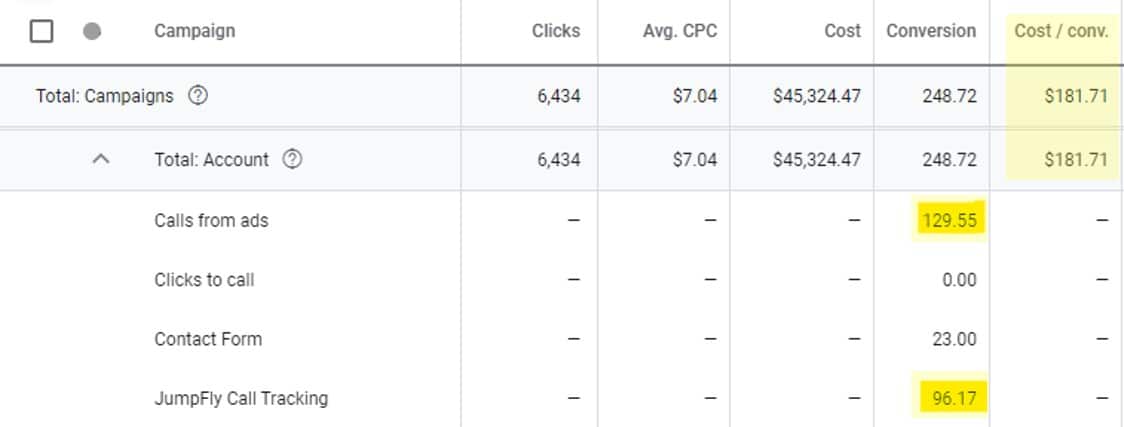Check the select-all campaigns checkbox
Viewport: 1124px width, 427px height.
pyautogui.click(x=41, y=32)
